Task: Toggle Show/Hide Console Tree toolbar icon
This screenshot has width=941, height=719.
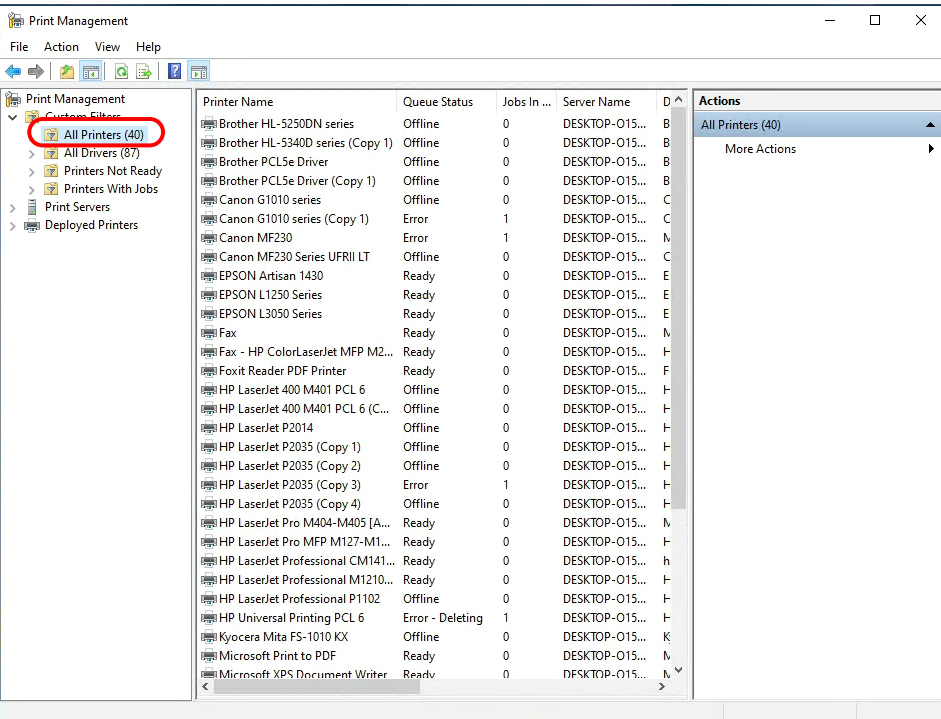Action: tap(91, 72)
